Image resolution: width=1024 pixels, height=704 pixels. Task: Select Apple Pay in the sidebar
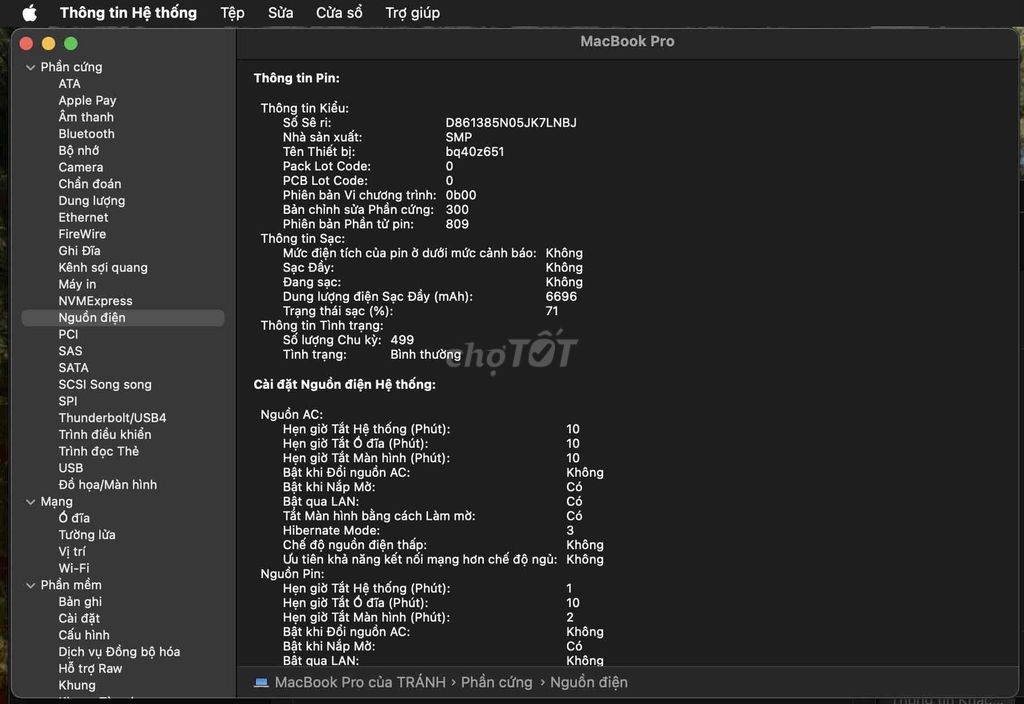click(87, 101)
